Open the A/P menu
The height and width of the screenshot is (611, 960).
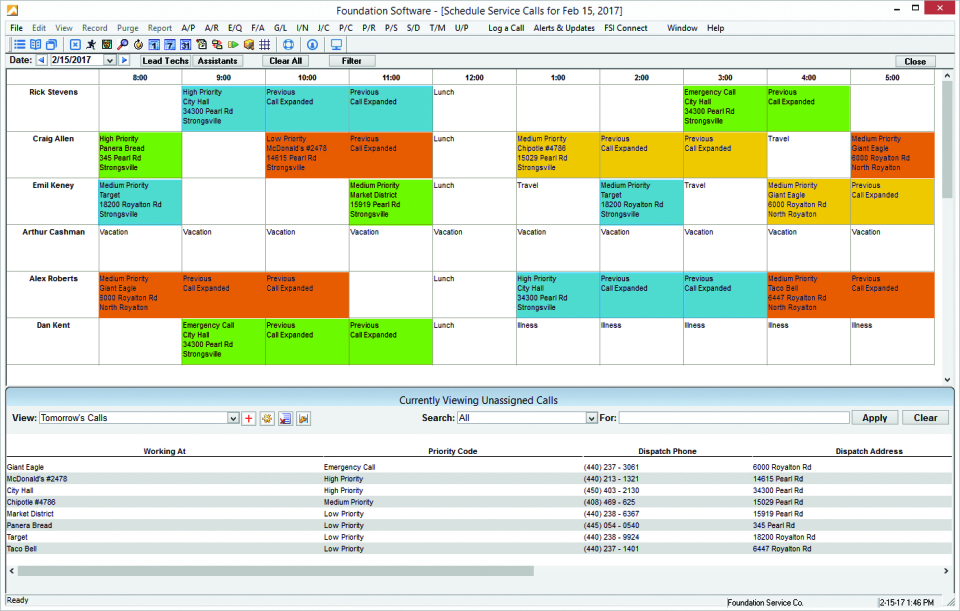(x=188, y=28)
